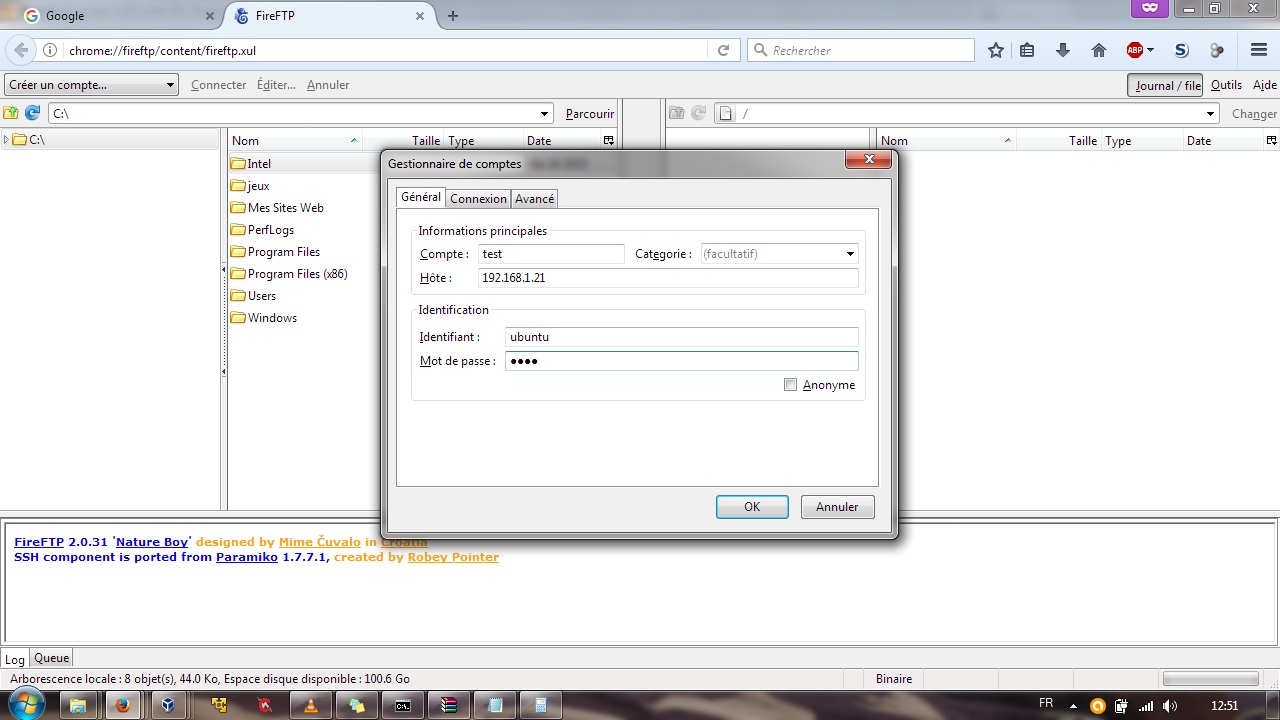The image size is (1280, 720).
Task: Open the Créer un compte dropdown
Action: point(91,85)
